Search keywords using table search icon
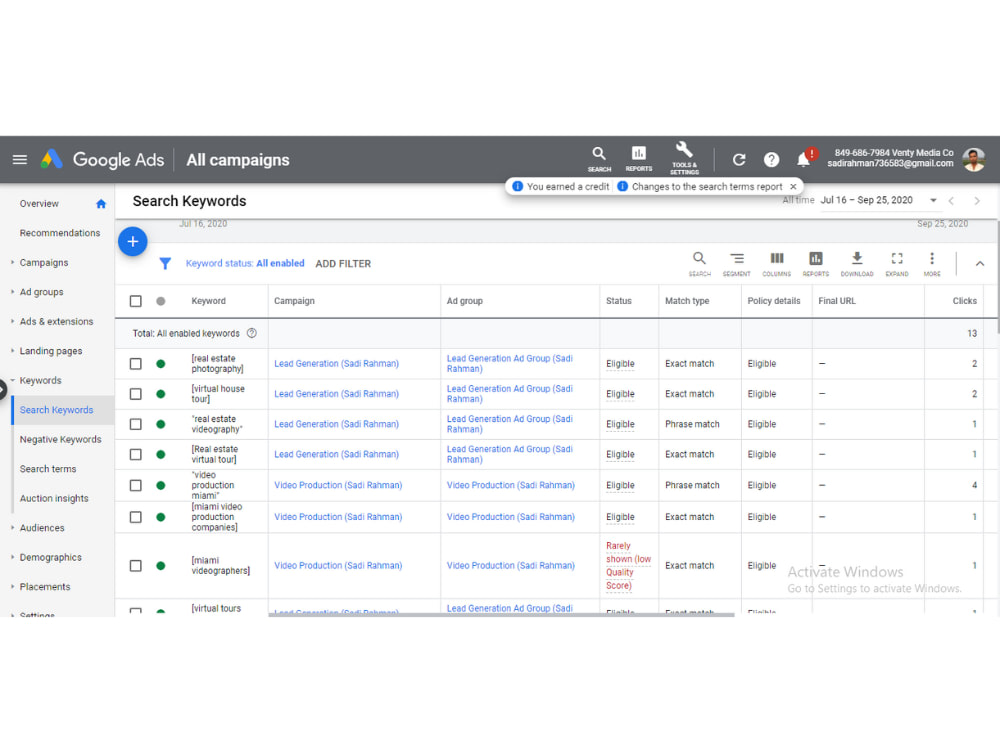This screenshot has width=1000, height=750. 700,263
